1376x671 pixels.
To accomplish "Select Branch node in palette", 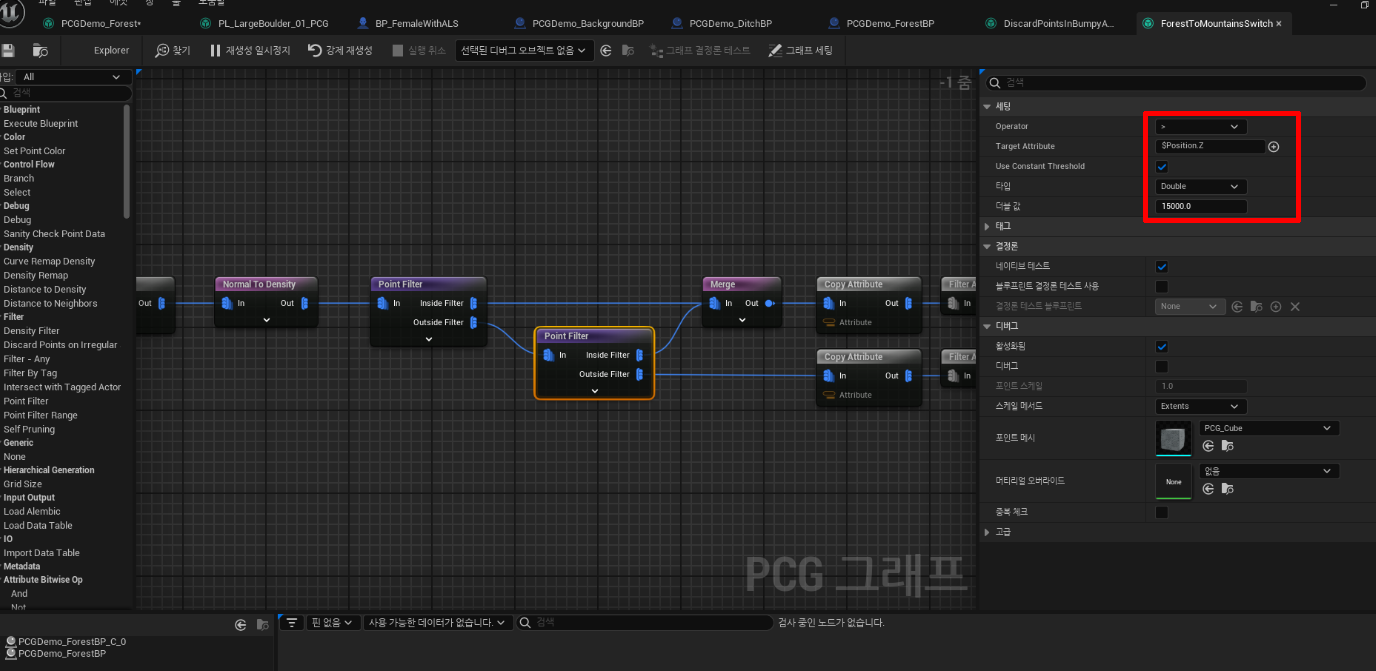I will tap(19, 178).
